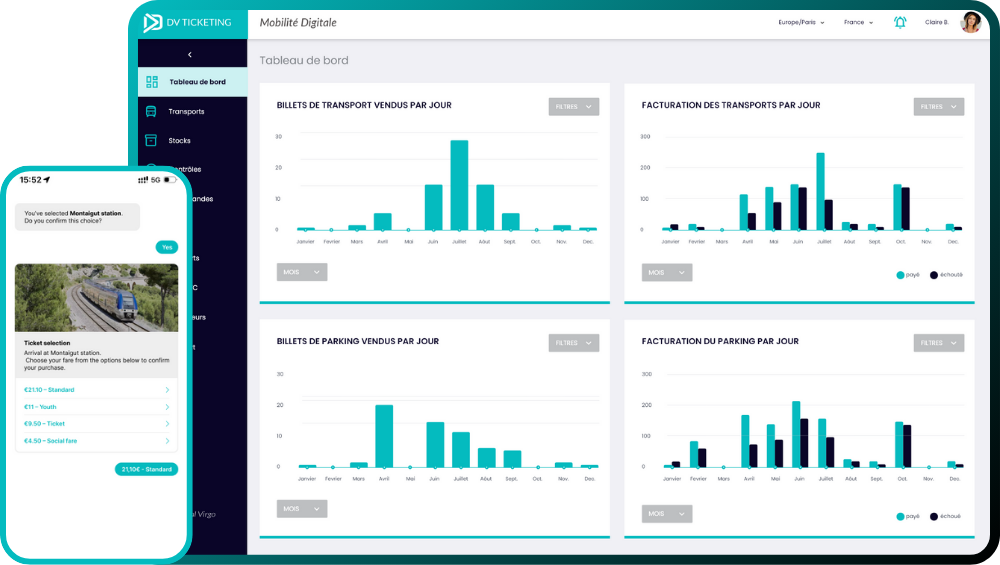Click the Transports bus icon
Image resolution: width=1000 pixels, height=565 pixels.
pyautogui.click(x=152, y=111)
